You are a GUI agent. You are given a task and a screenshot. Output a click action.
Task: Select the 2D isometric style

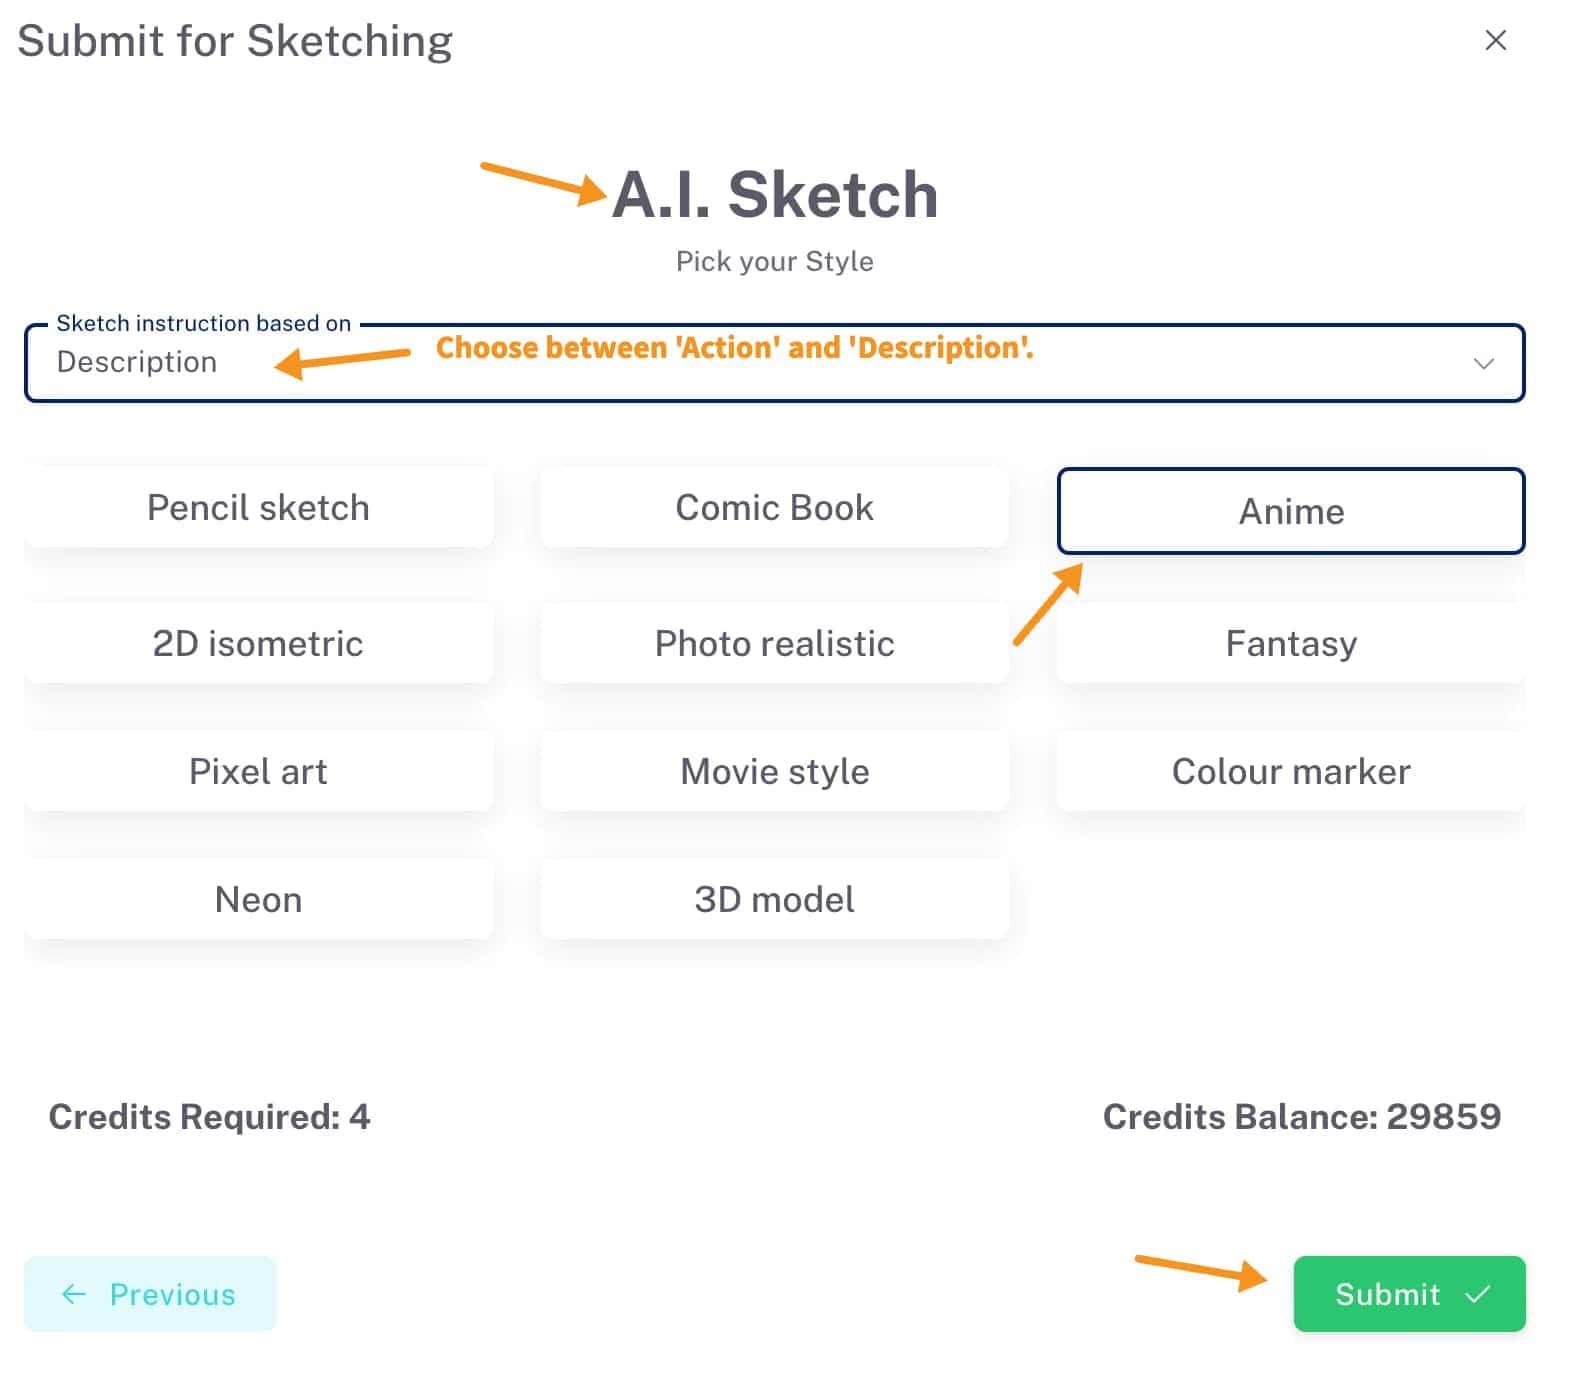point(258,643)
